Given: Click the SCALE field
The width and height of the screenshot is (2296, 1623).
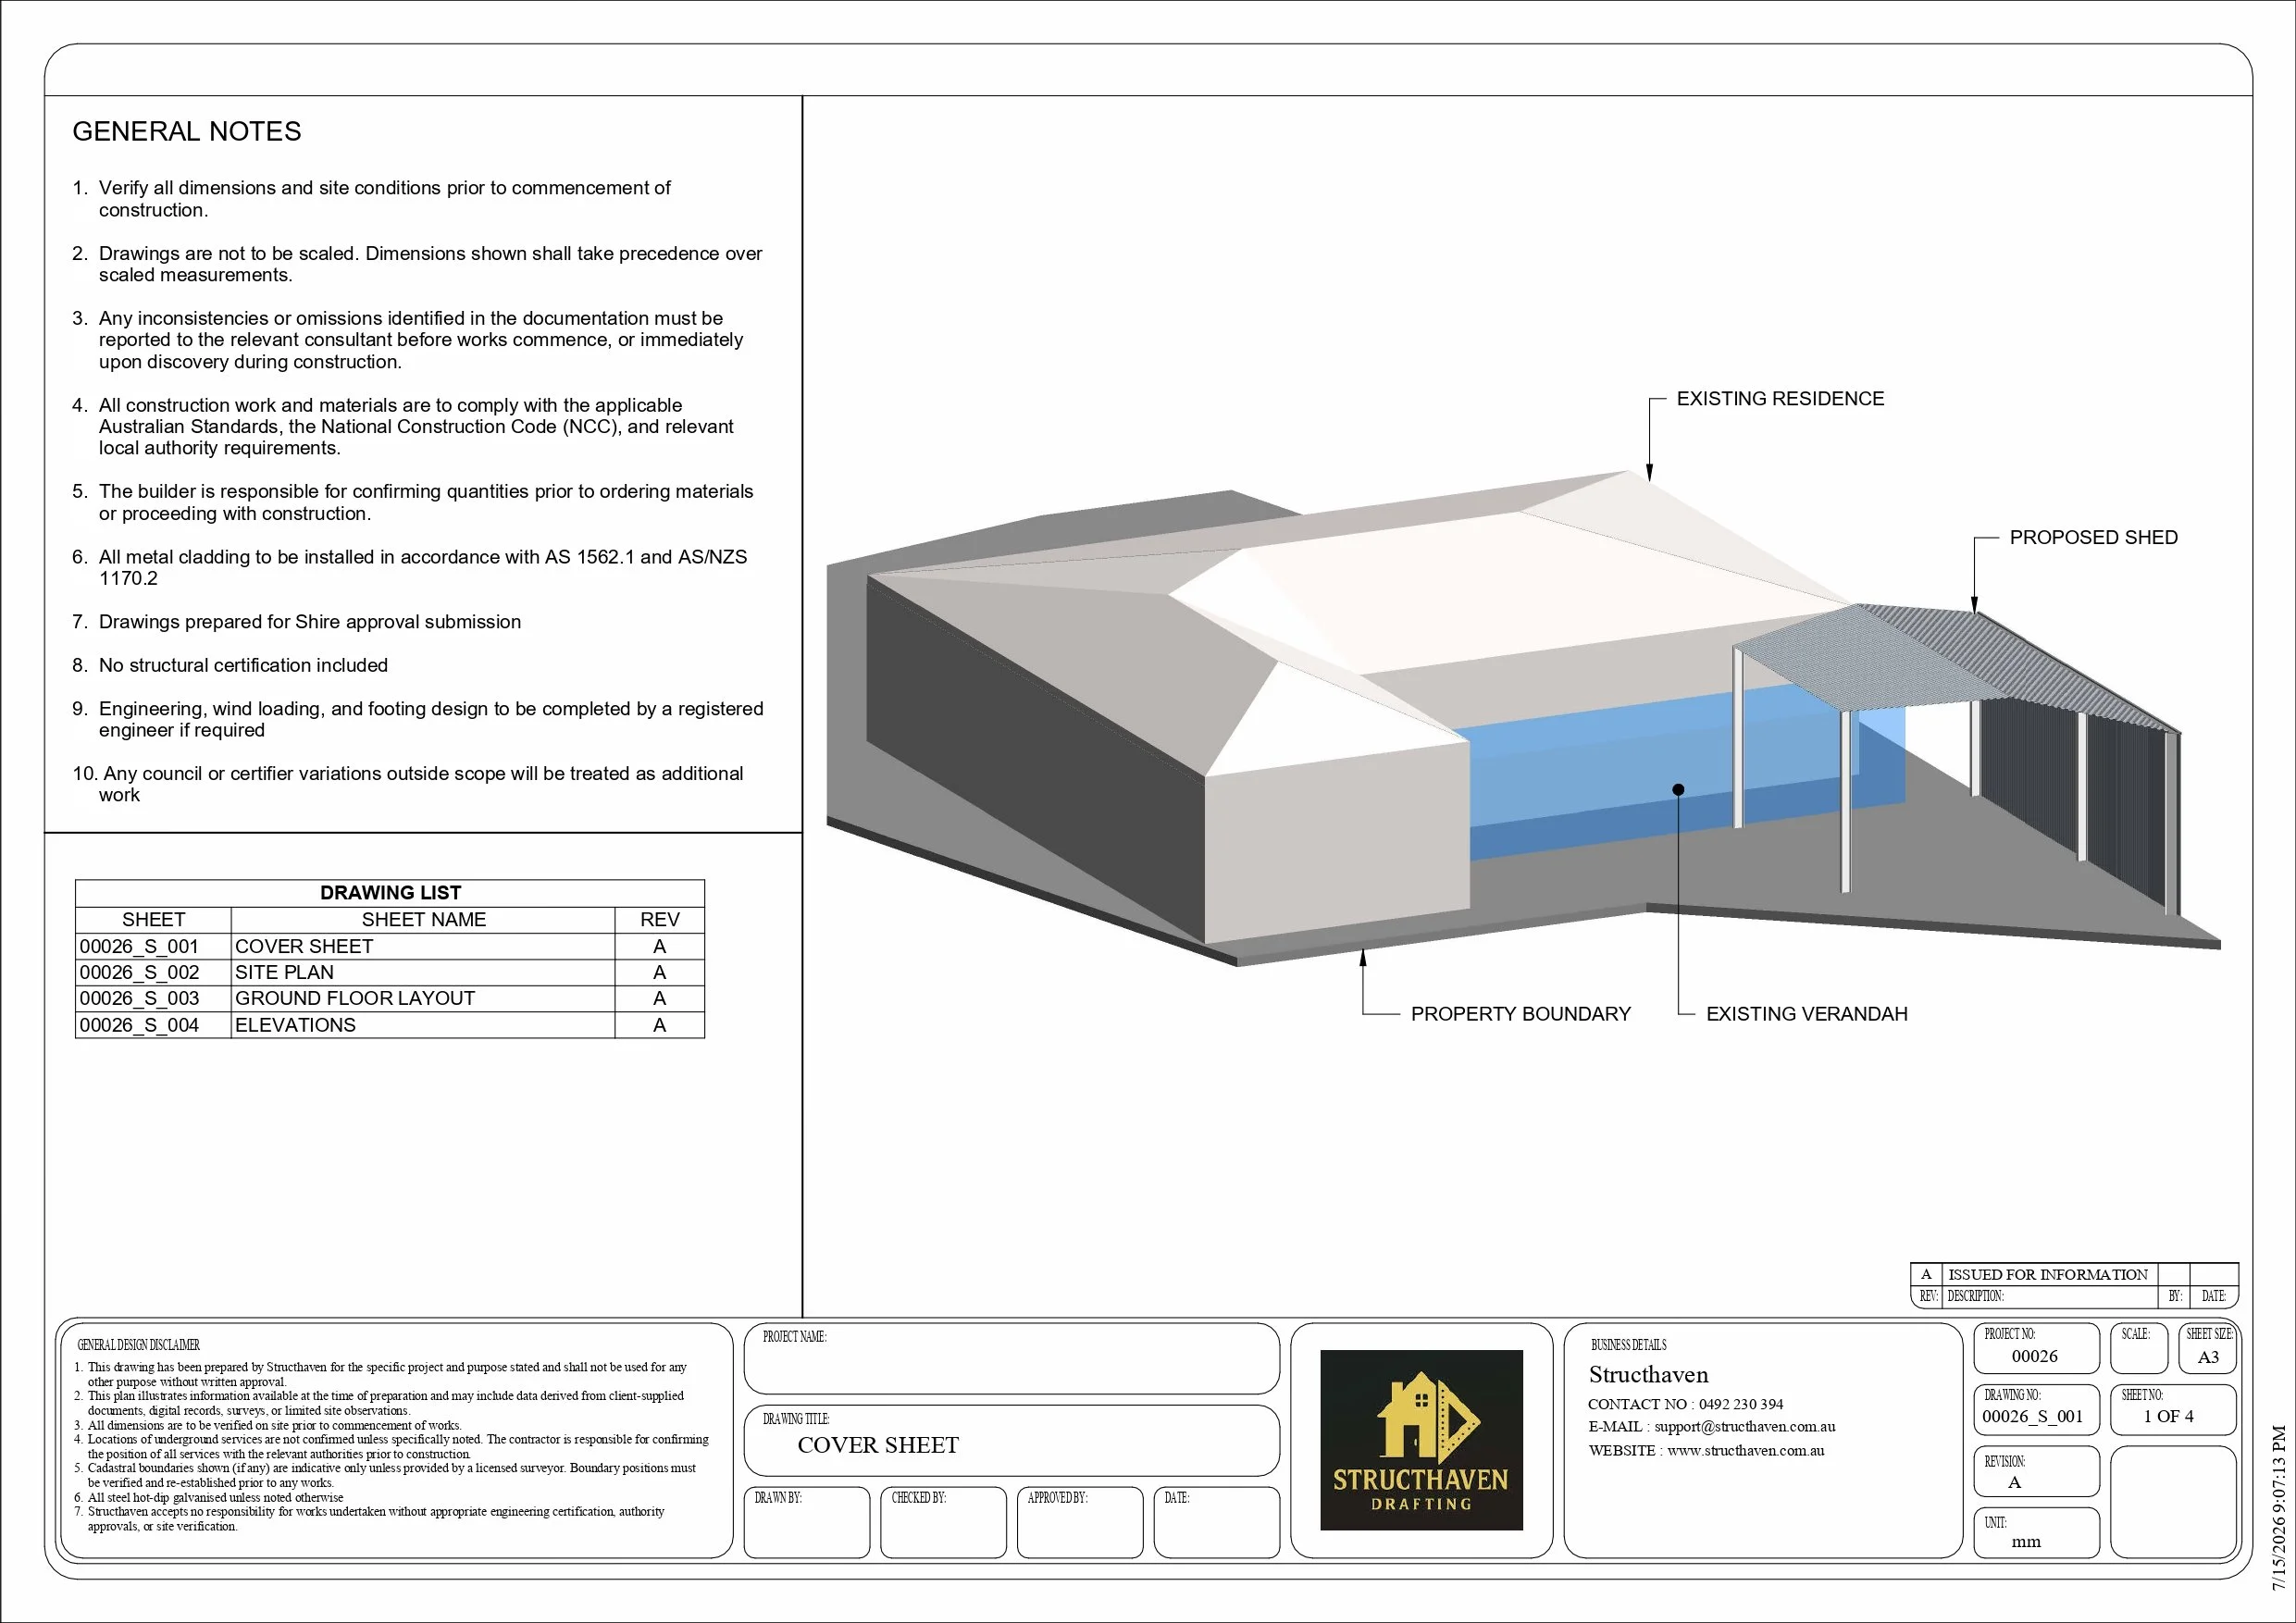Looking at the screenshot, I should [x=2138, y=1348].
